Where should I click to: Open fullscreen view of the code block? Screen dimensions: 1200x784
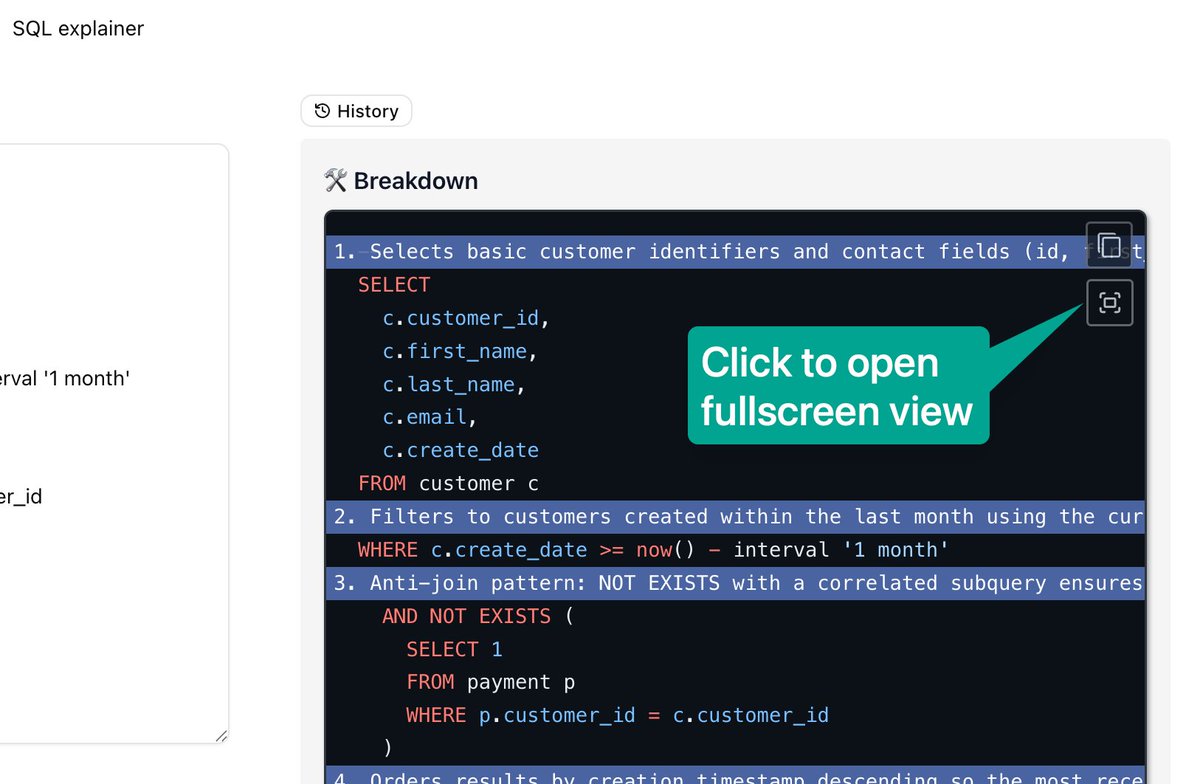point(1109,303)
